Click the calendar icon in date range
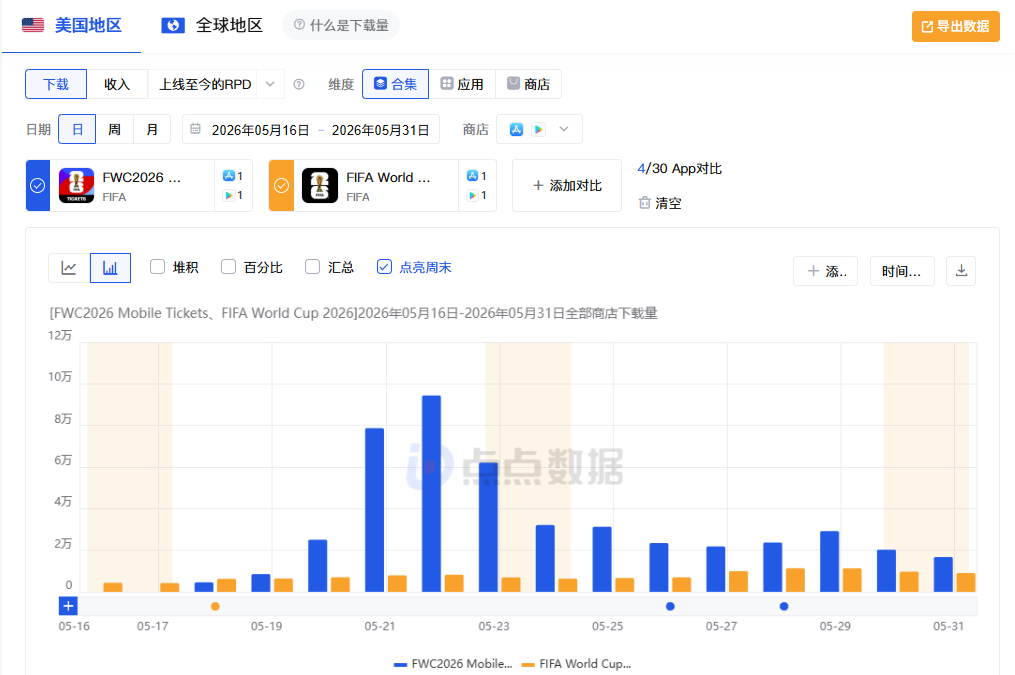 [195, 129]
